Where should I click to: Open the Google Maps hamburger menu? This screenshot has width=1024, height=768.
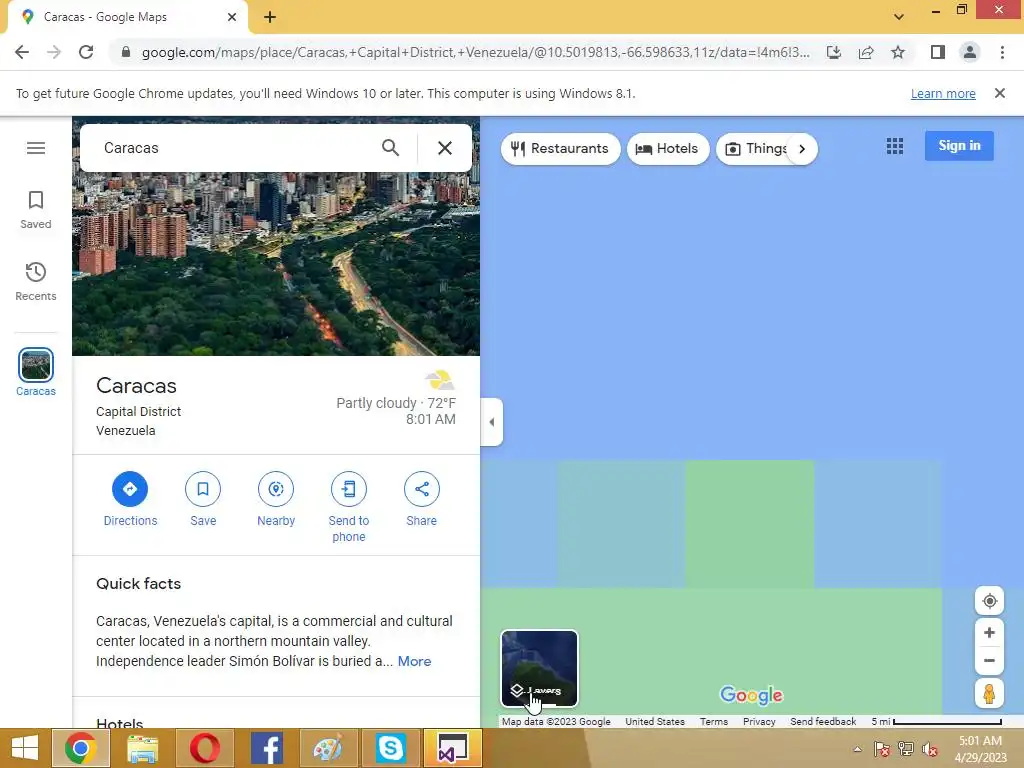(36, 148)
